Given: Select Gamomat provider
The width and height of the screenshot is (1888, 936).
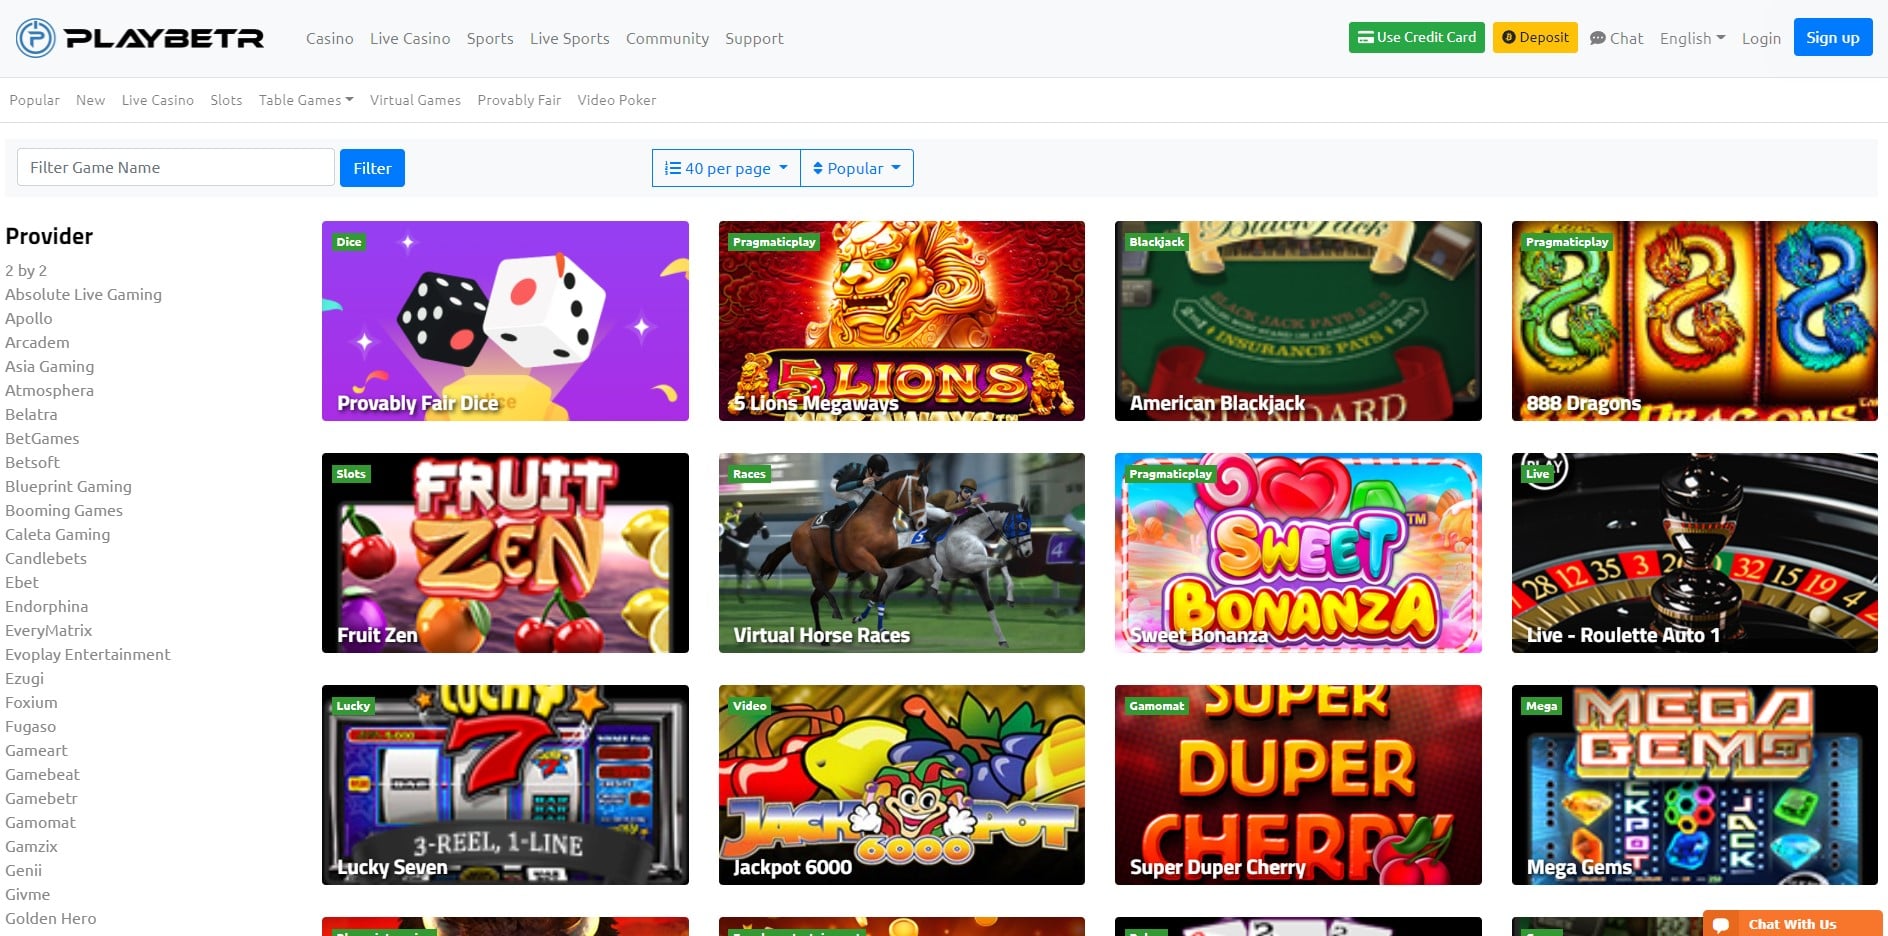Looking at the screenshot, I should [40, 822].
